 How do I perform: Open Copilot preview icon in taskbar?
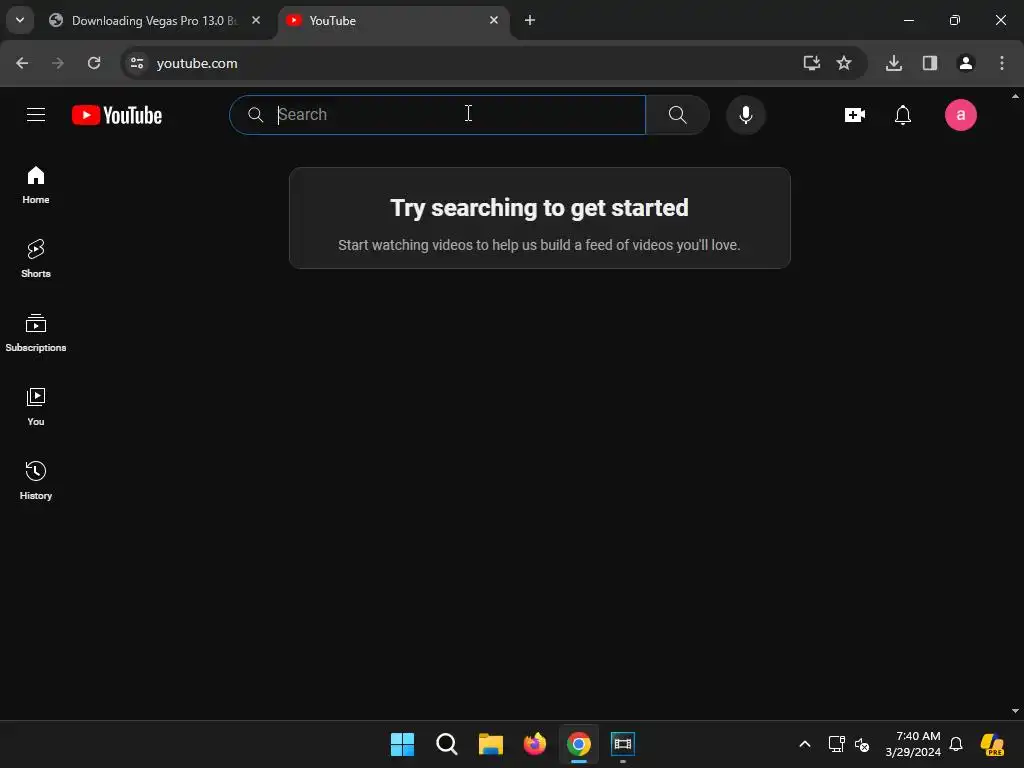(993, 744)
